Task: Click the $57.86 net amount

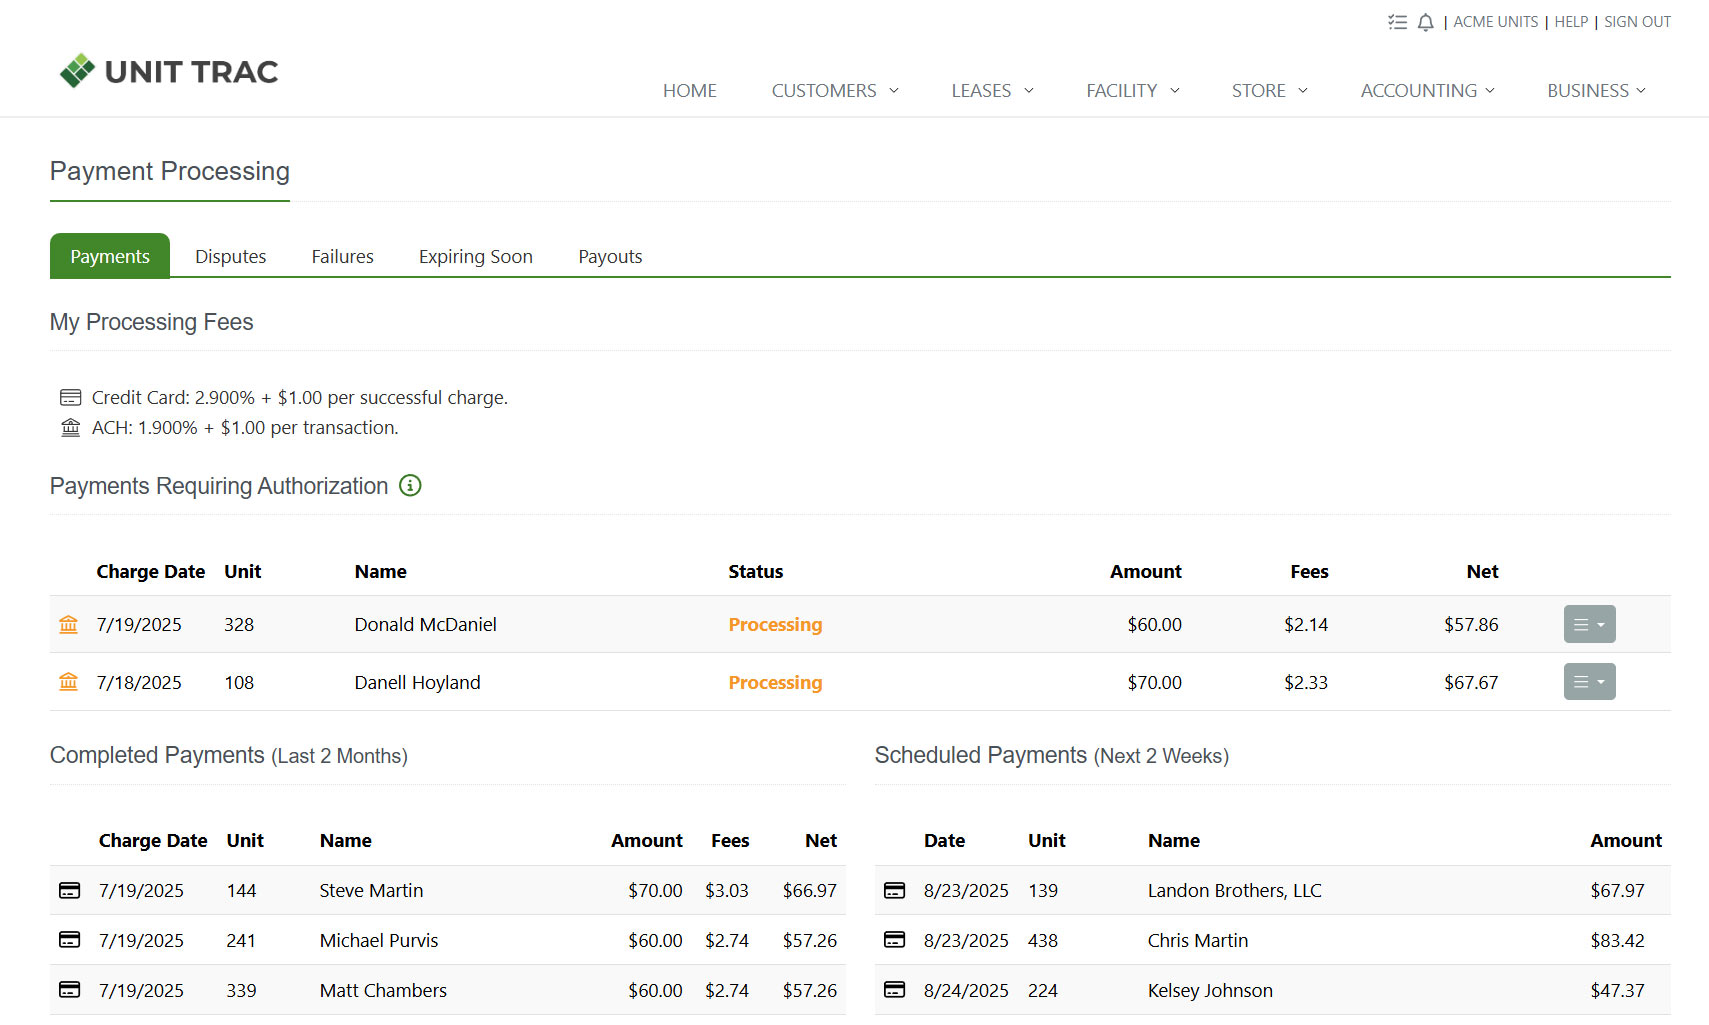Action: coord(1471,624)
